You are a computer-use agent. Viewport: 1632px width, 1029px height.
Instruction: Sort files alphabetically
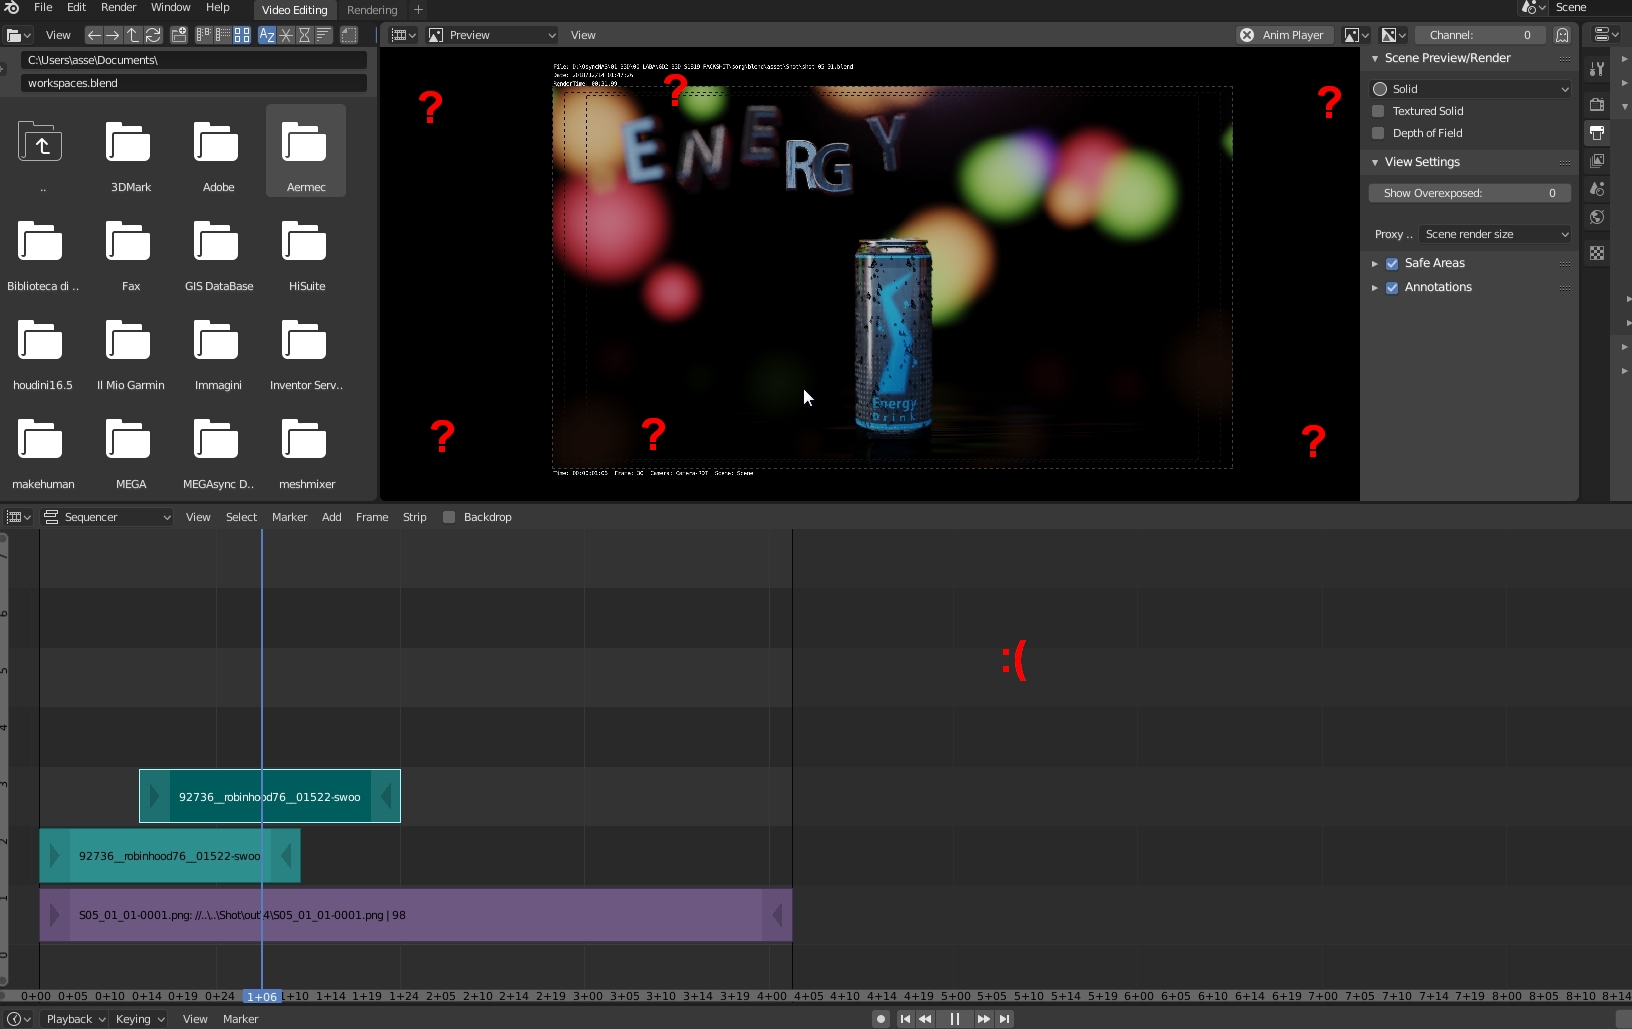(x=267, y=35)
